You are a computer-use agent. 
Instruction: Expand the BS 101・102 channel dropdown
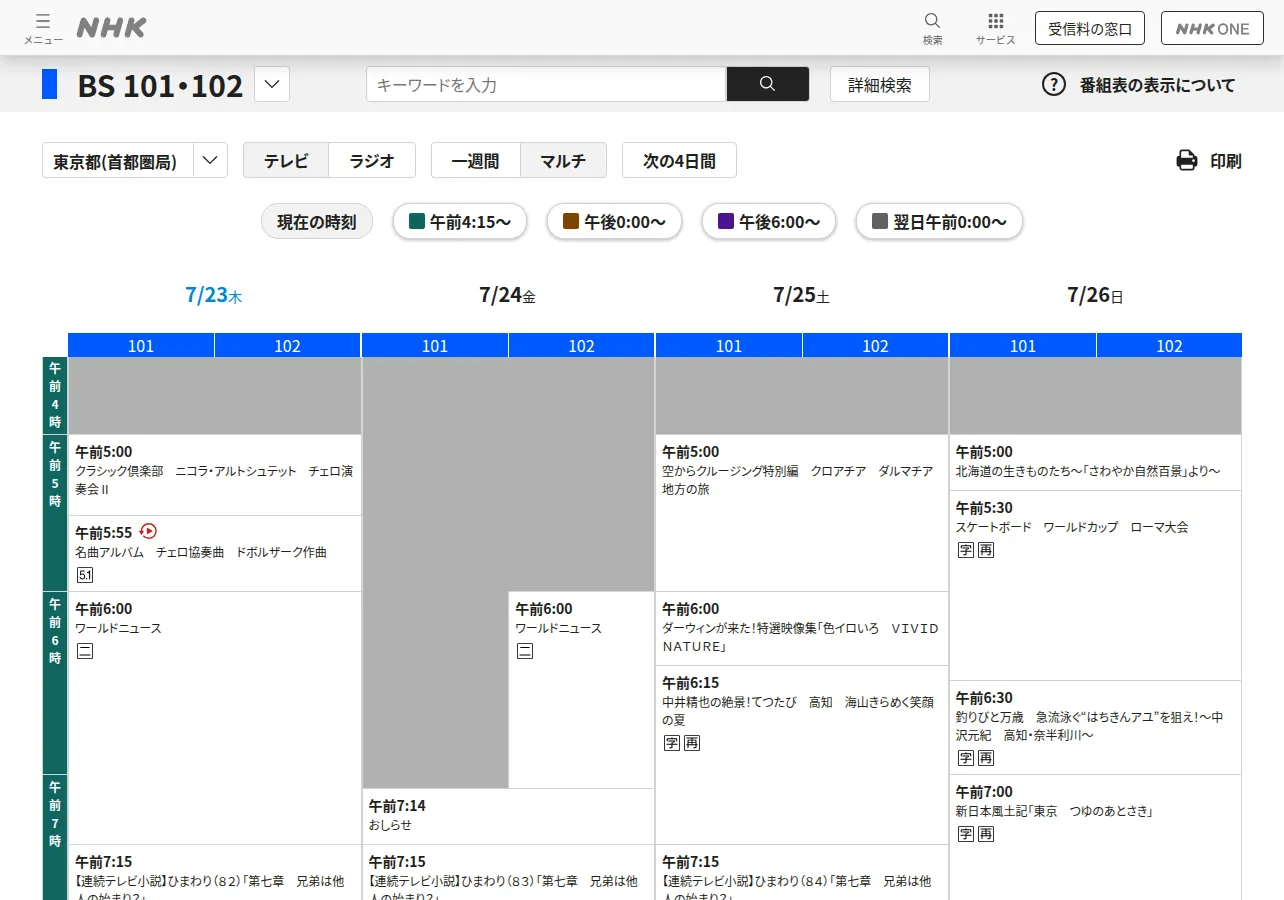[272, 84]
